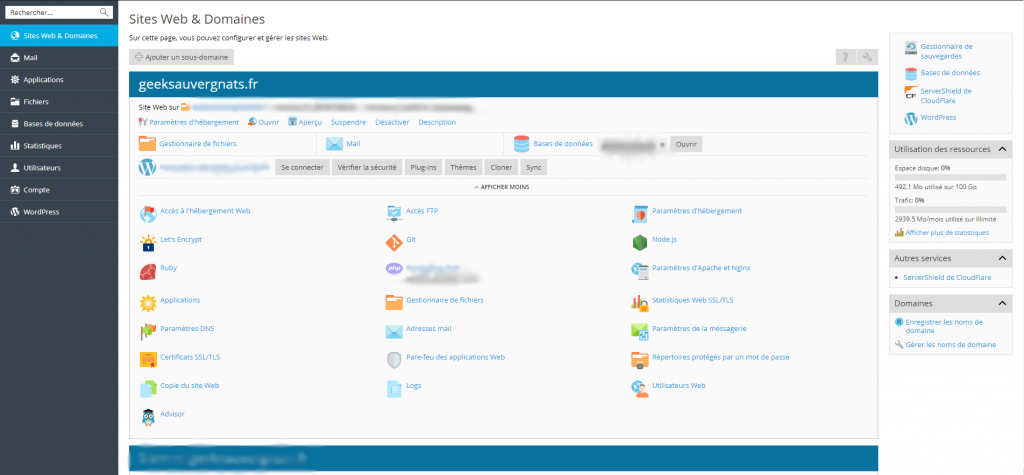Image resolution: width=1024 pixels, height=475 pixels.
Task: Click the Ajouter un sous-domaine button
Action: (183, 58)
